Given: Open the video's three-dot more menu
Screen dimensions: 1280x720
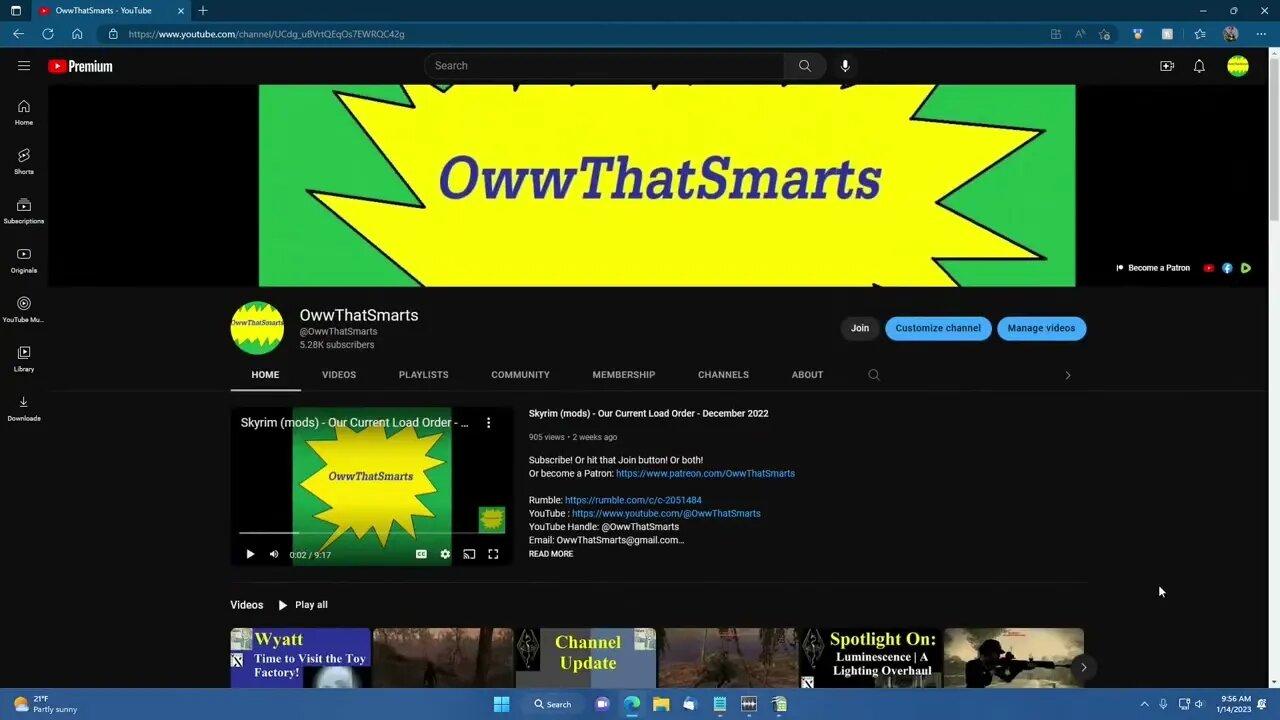Looking at the screenshot, I should point(488,423).
